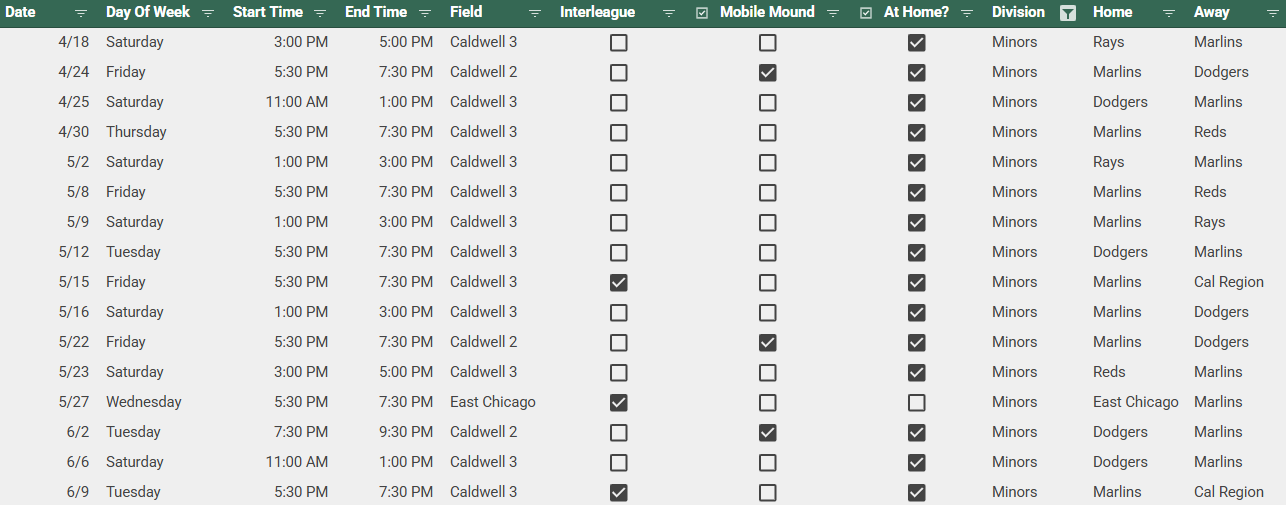Check Interleague for the 4/18 game
This screenshot has width=1286, height=505.
(x=619, y=43)
